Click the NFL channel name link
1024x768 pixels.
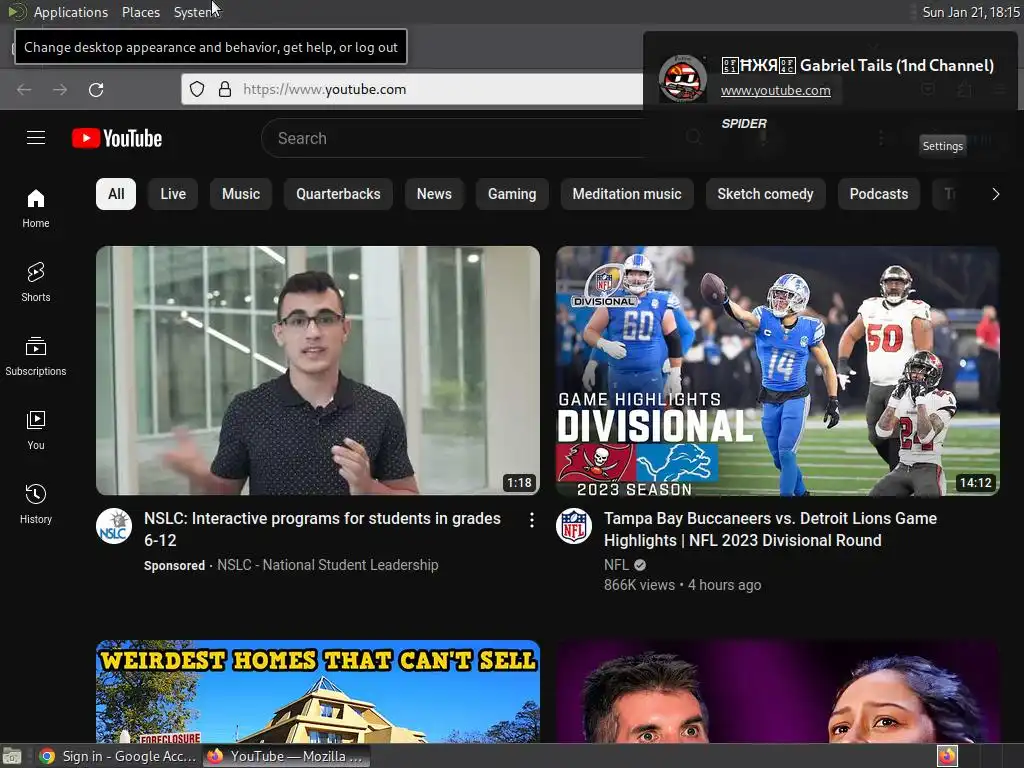tap(616, 565)
